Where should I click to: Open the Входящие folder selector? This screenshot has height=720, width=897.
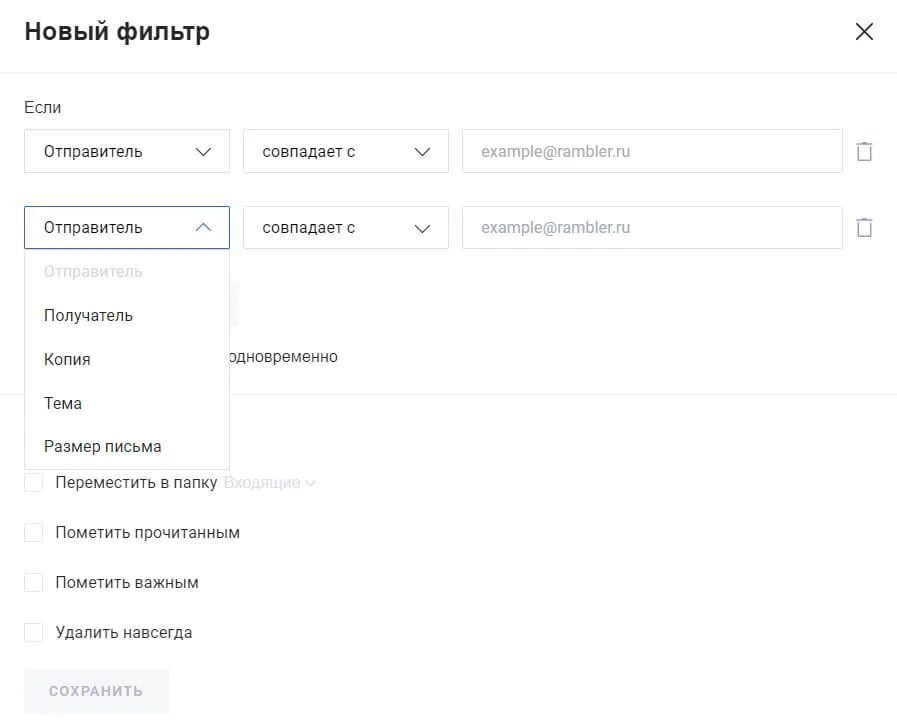pos(270,483)
